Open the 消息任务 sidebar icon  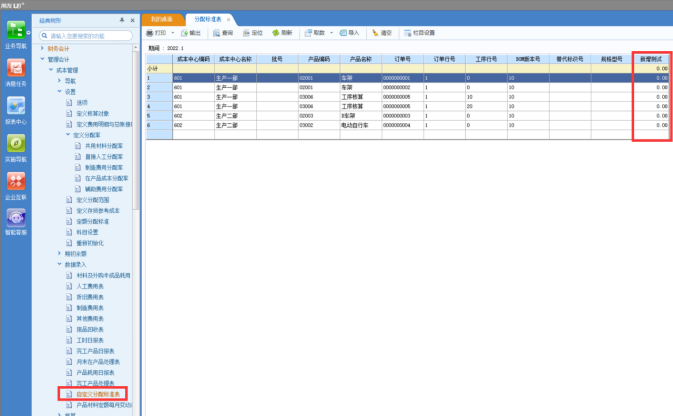[x=16, y=68]
